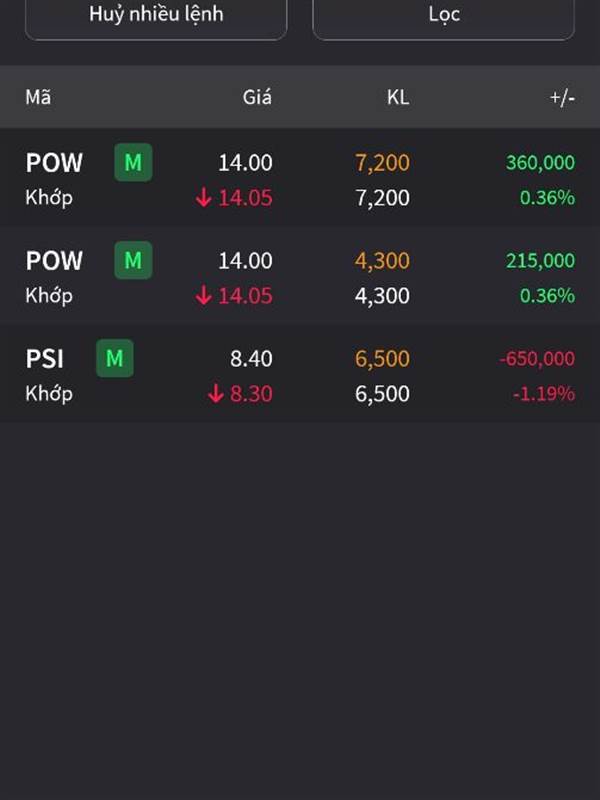Open the POW order with 360,000 gain
600x800 pixels.
[300, 179]
